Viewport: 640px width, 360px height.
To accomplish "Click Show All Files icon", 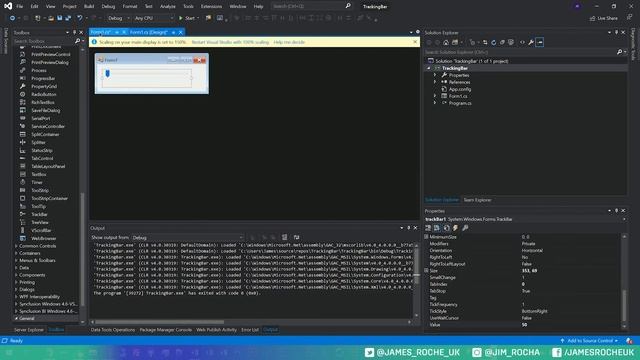I will tap(511, 42).
